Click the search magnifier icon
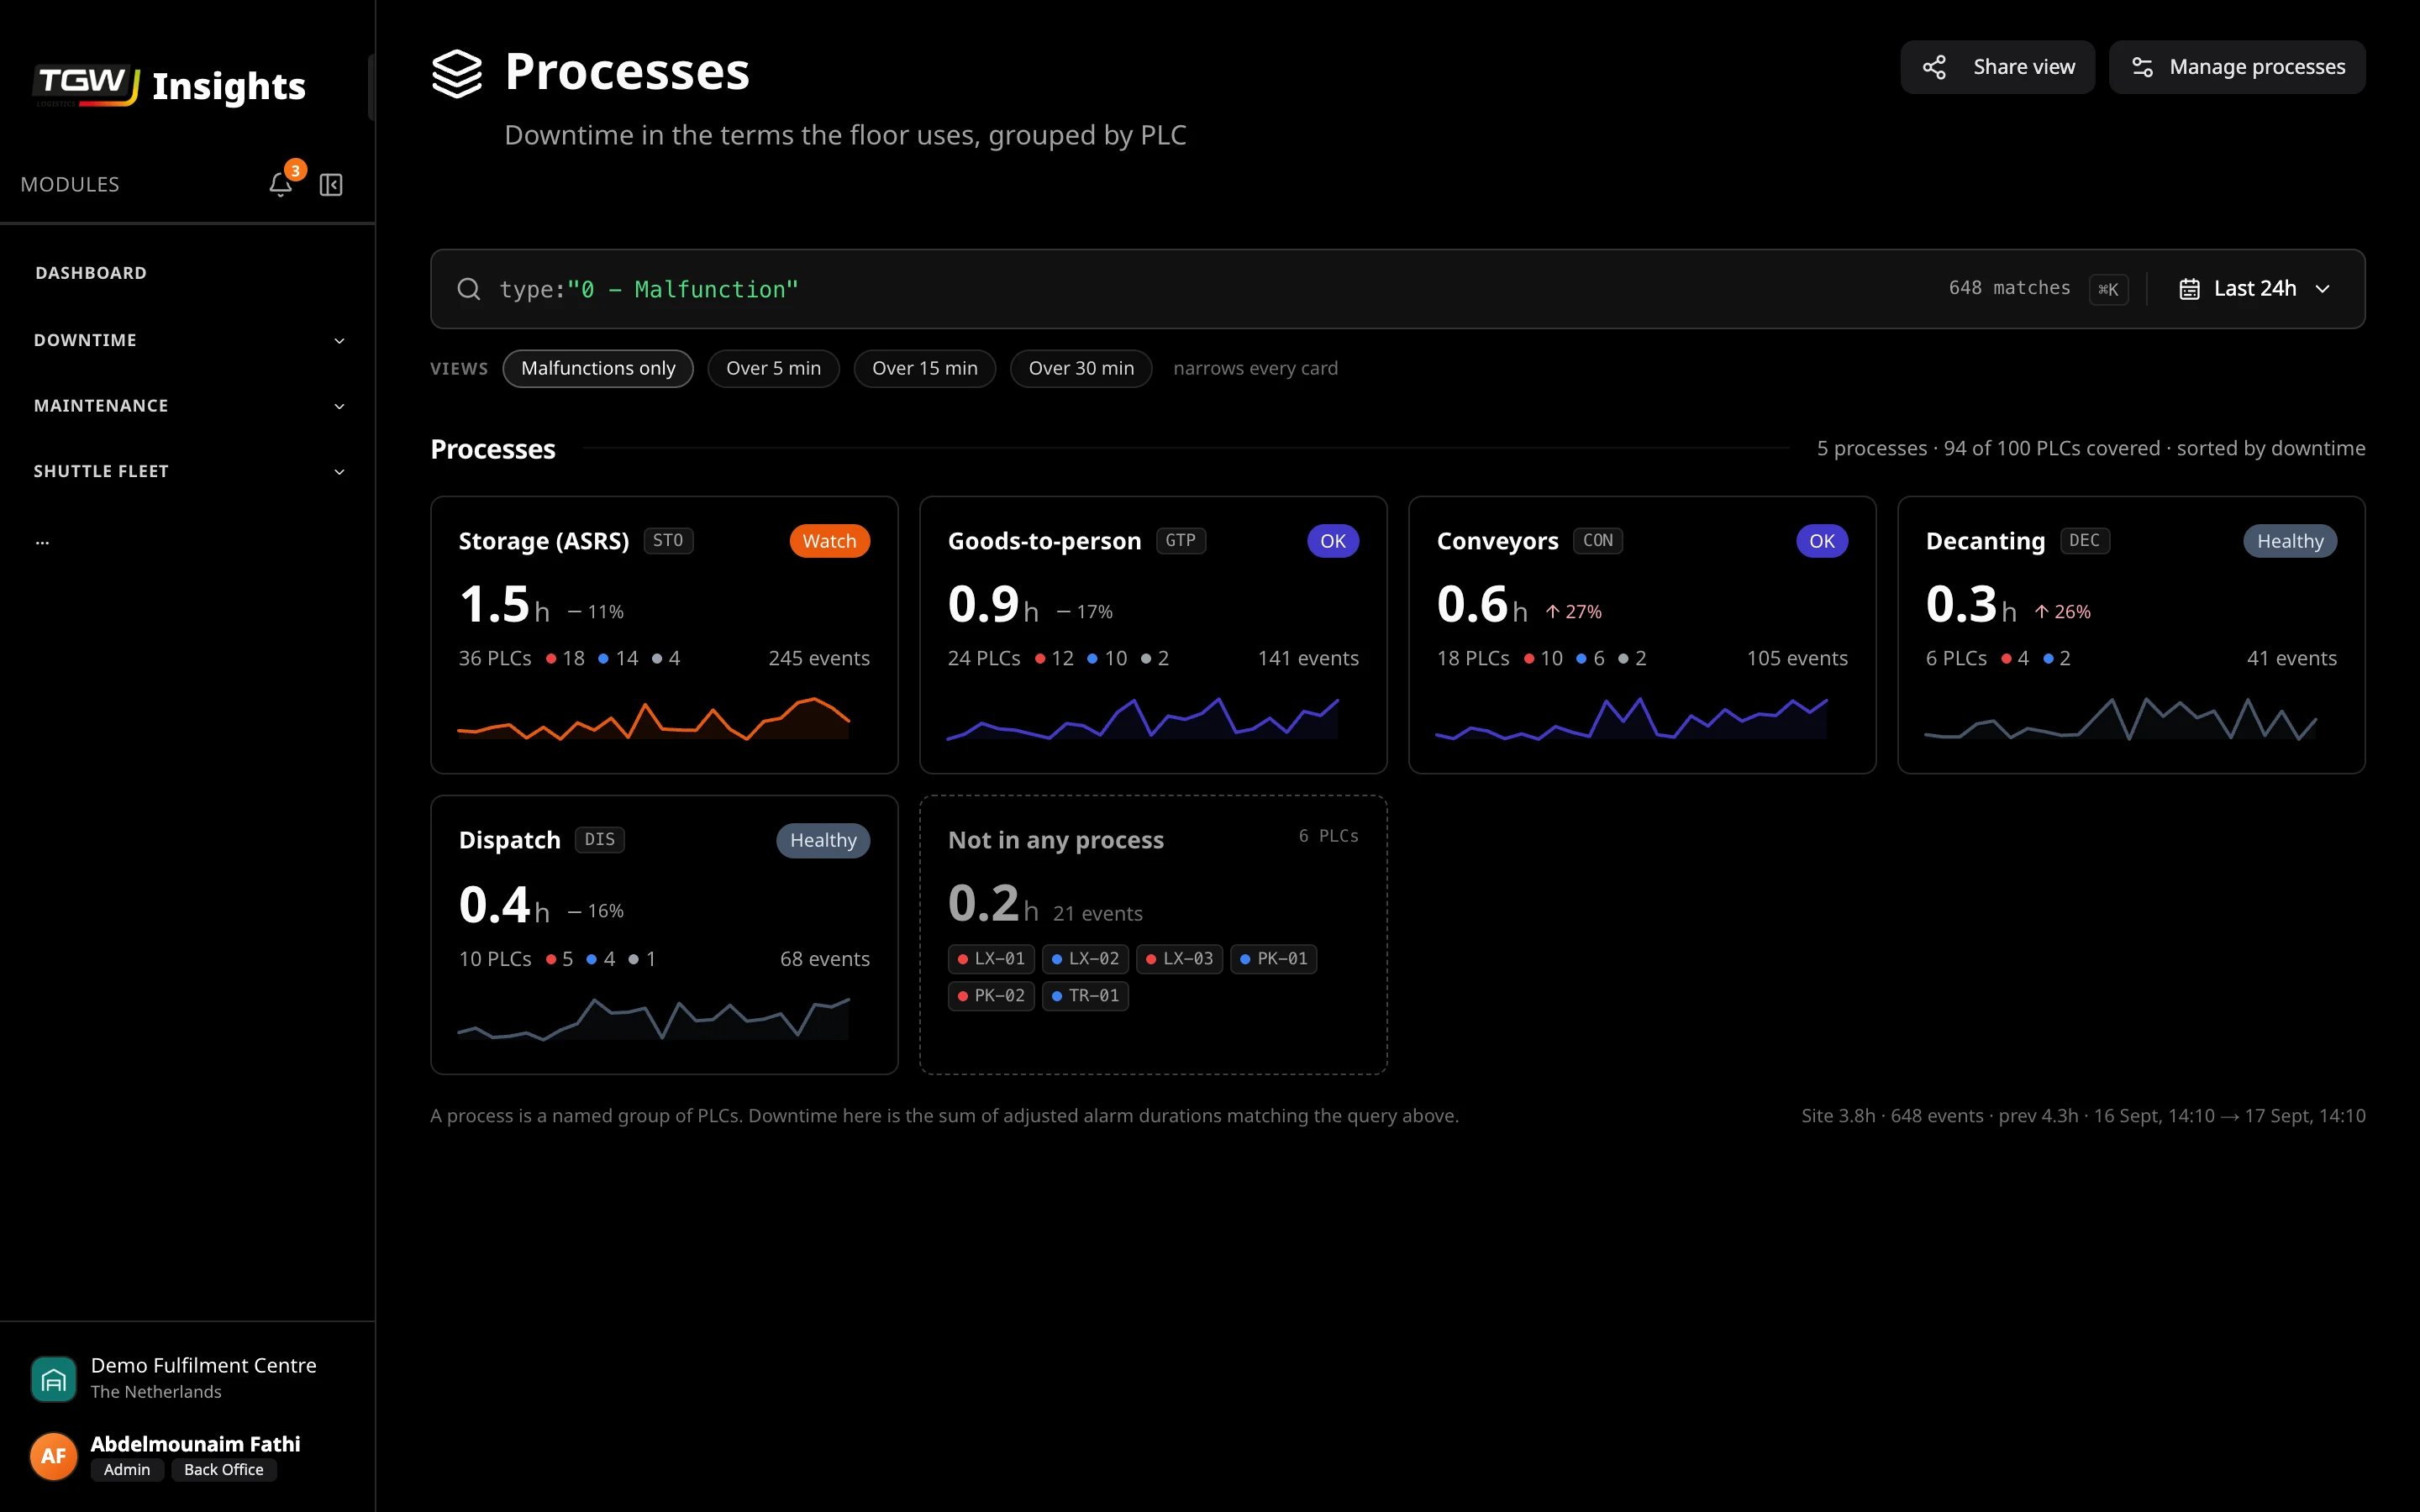Viewport: 2420px width, 1512px height. [x=468, y=289]
